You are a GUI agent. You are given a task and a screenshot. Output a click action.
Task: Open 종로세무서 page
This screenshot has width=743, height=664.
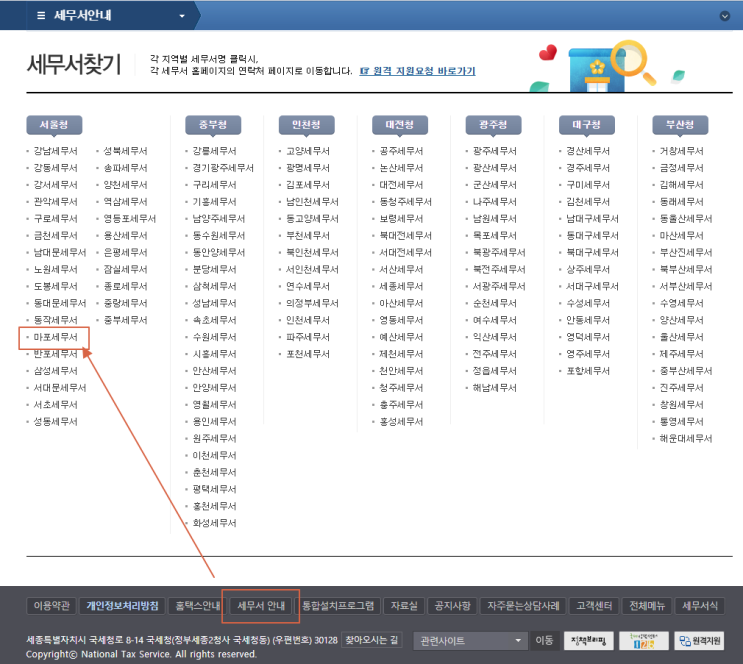pos(126,286)
